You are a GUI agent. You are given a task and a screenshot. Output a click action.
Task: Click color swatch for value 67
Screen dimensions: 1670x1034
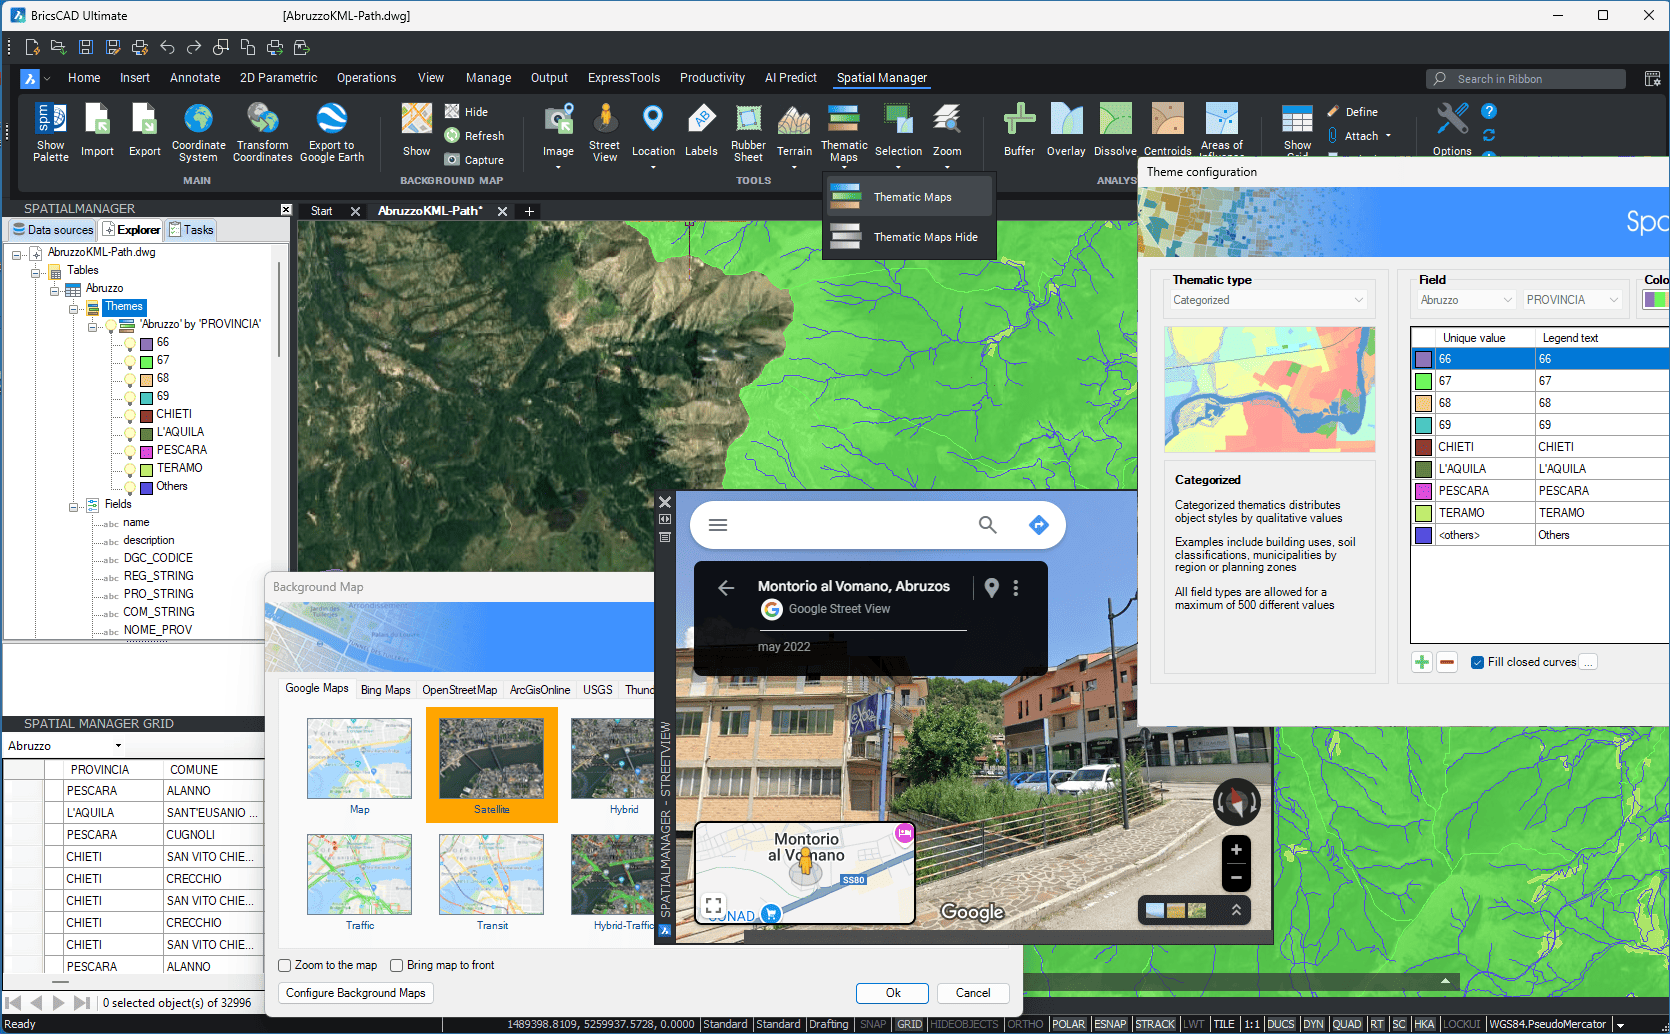[x=1423, y=381]
